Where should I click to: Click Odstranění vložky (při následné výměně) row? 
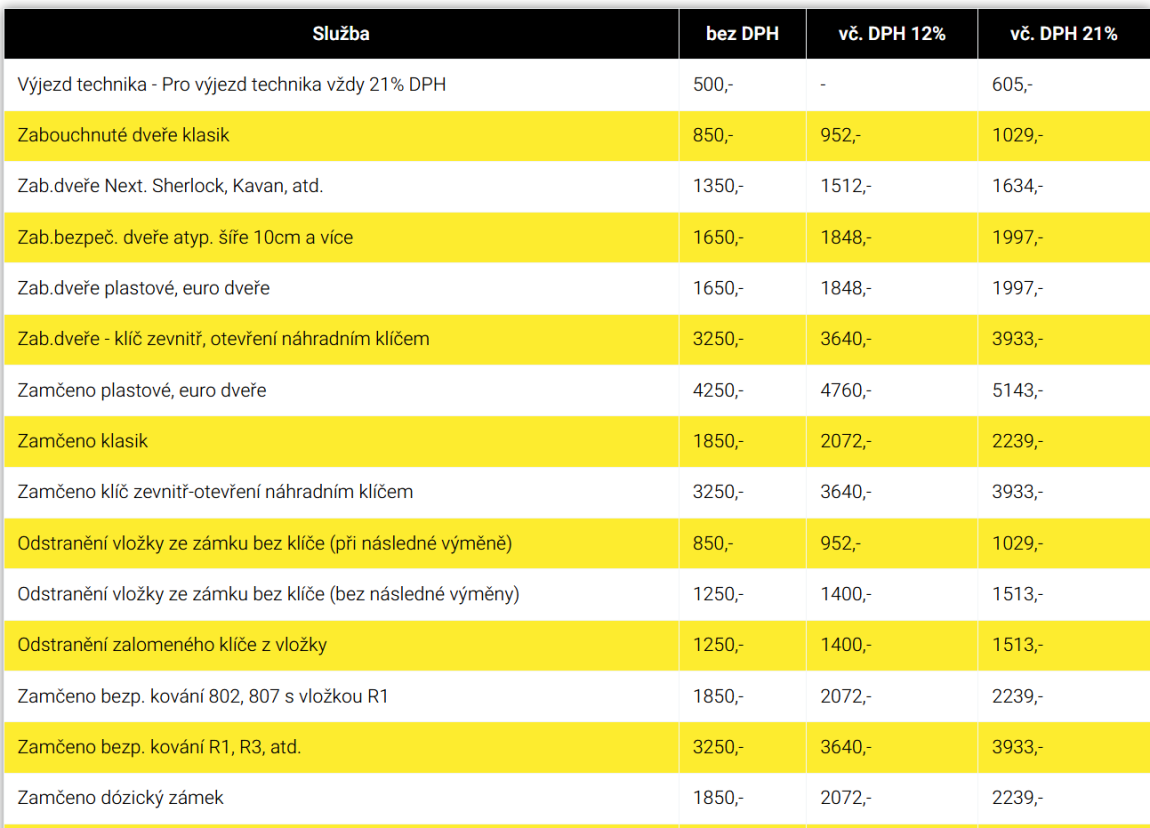coord(577,543)
